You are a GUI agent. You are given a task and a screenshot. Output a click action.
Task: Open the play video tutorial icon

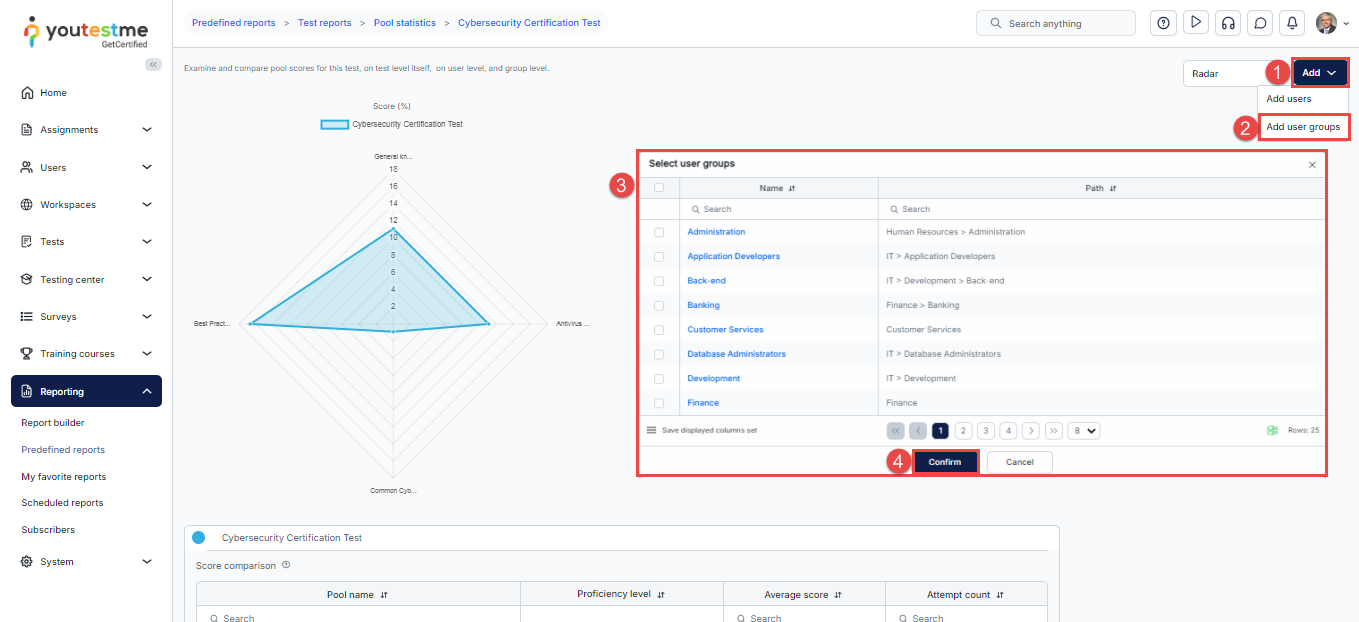point(1195,23)
